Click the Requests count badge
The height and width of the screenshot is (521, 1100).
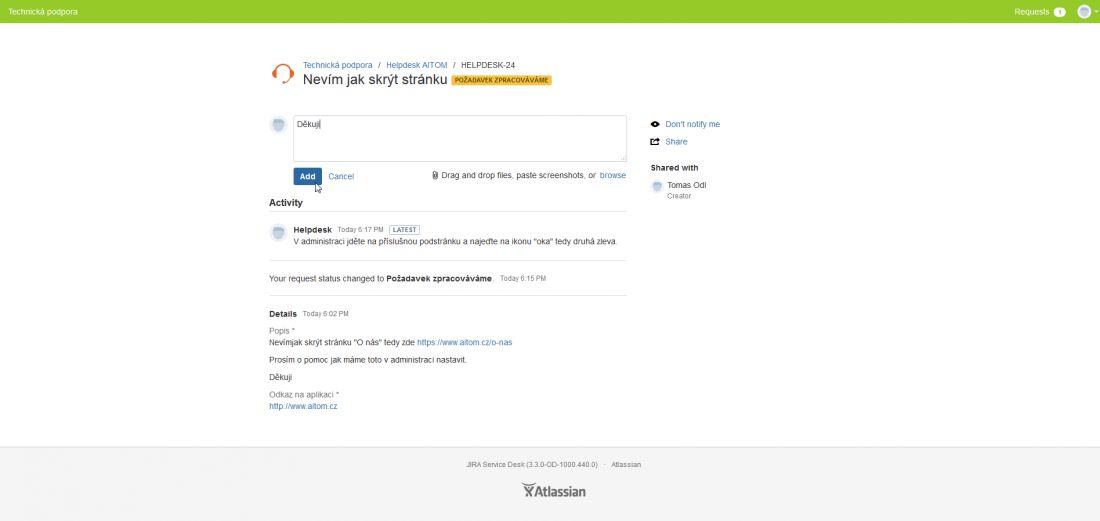1059,12
